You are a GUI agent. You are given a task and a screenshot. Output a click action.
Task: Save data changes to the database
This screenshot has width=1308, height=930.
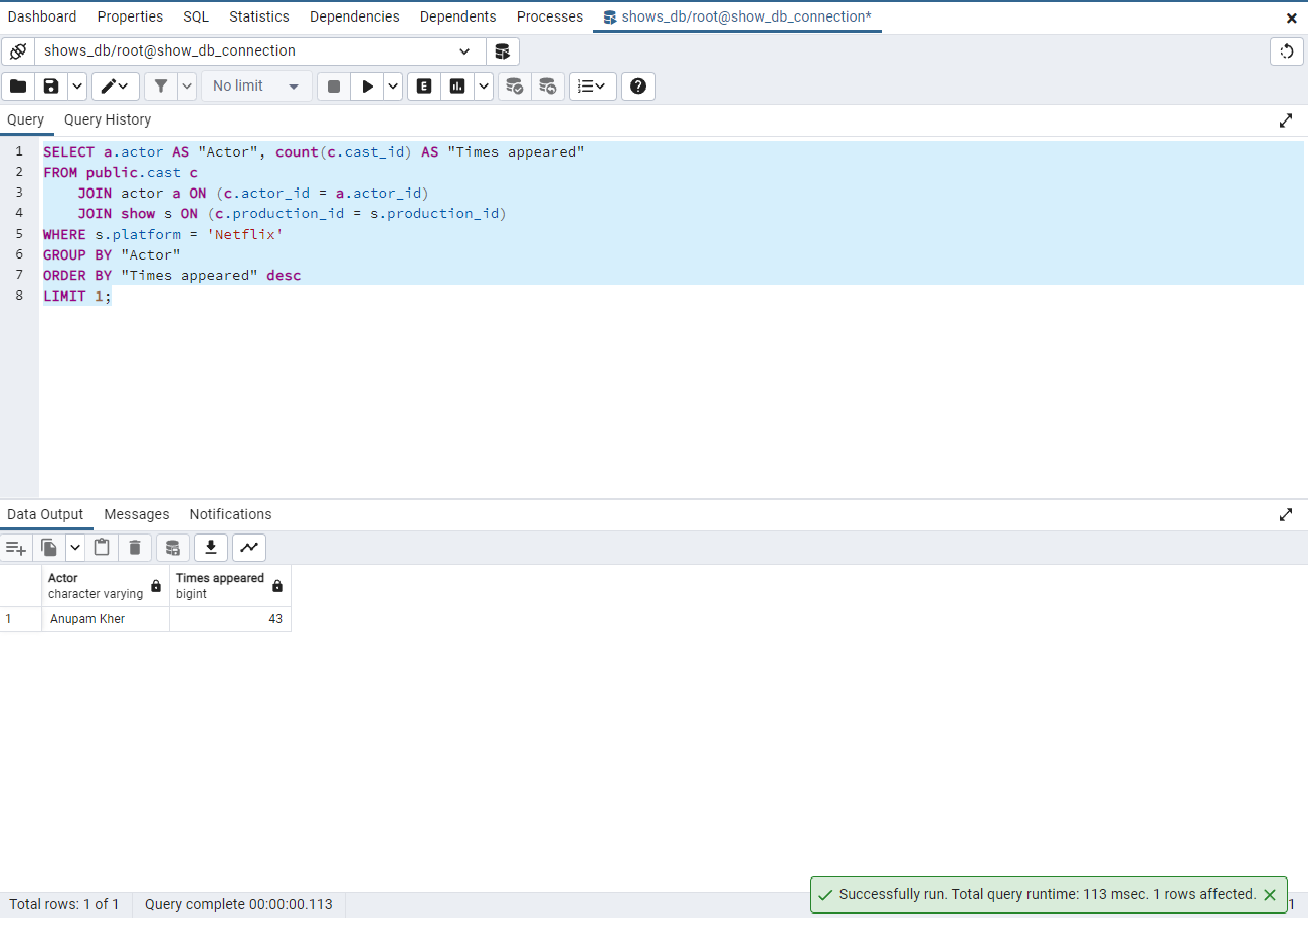pos(172,547)
